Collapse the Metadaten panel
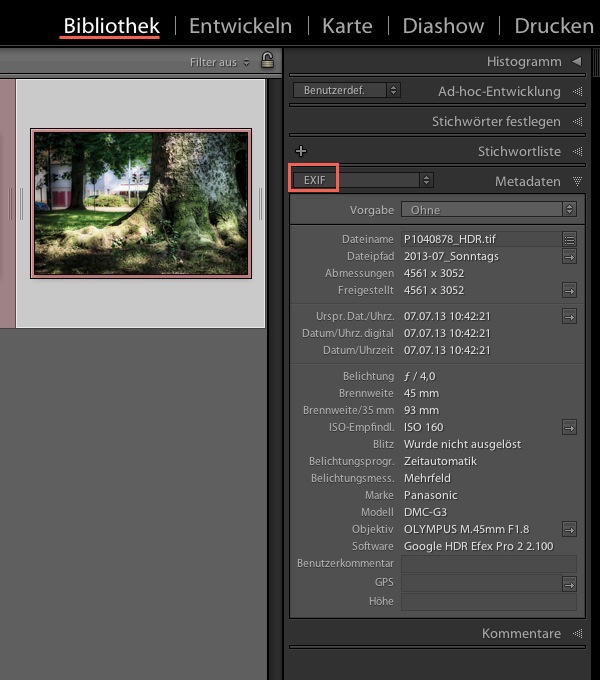600x680 pixels. coord(576,181)
